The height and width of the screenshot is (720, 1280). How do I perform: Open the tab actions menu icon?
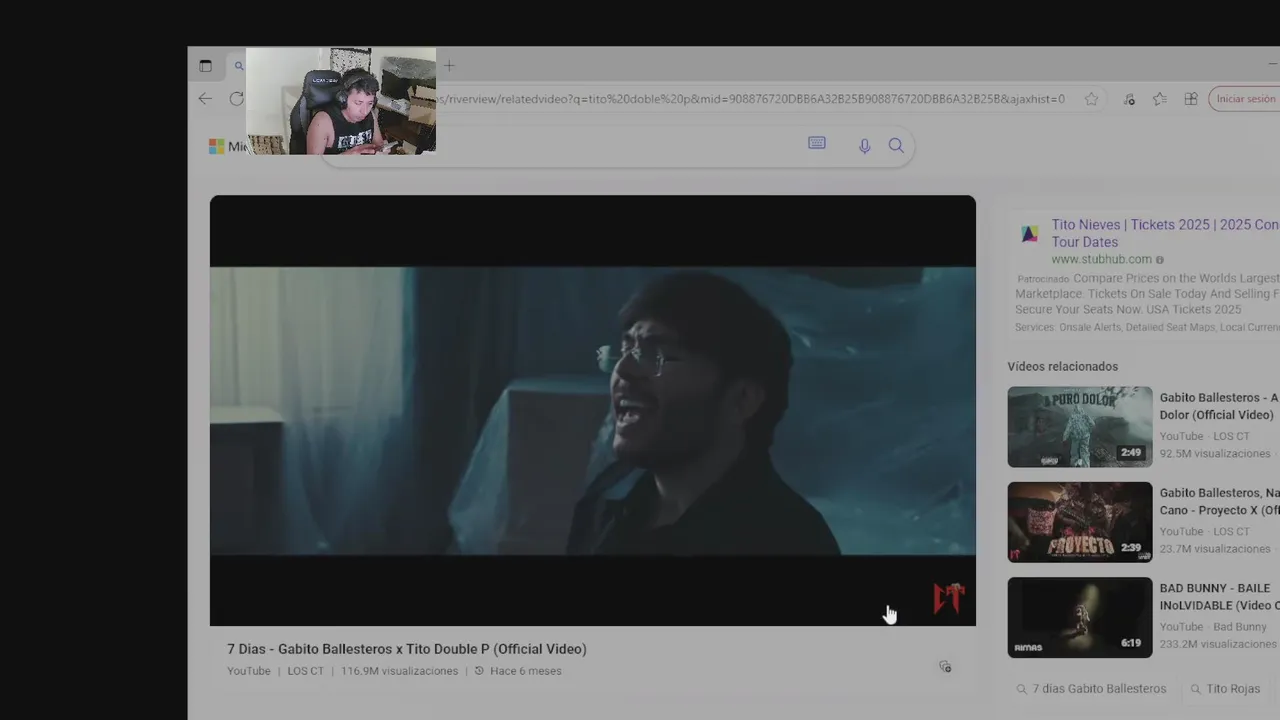coord(205,66)
